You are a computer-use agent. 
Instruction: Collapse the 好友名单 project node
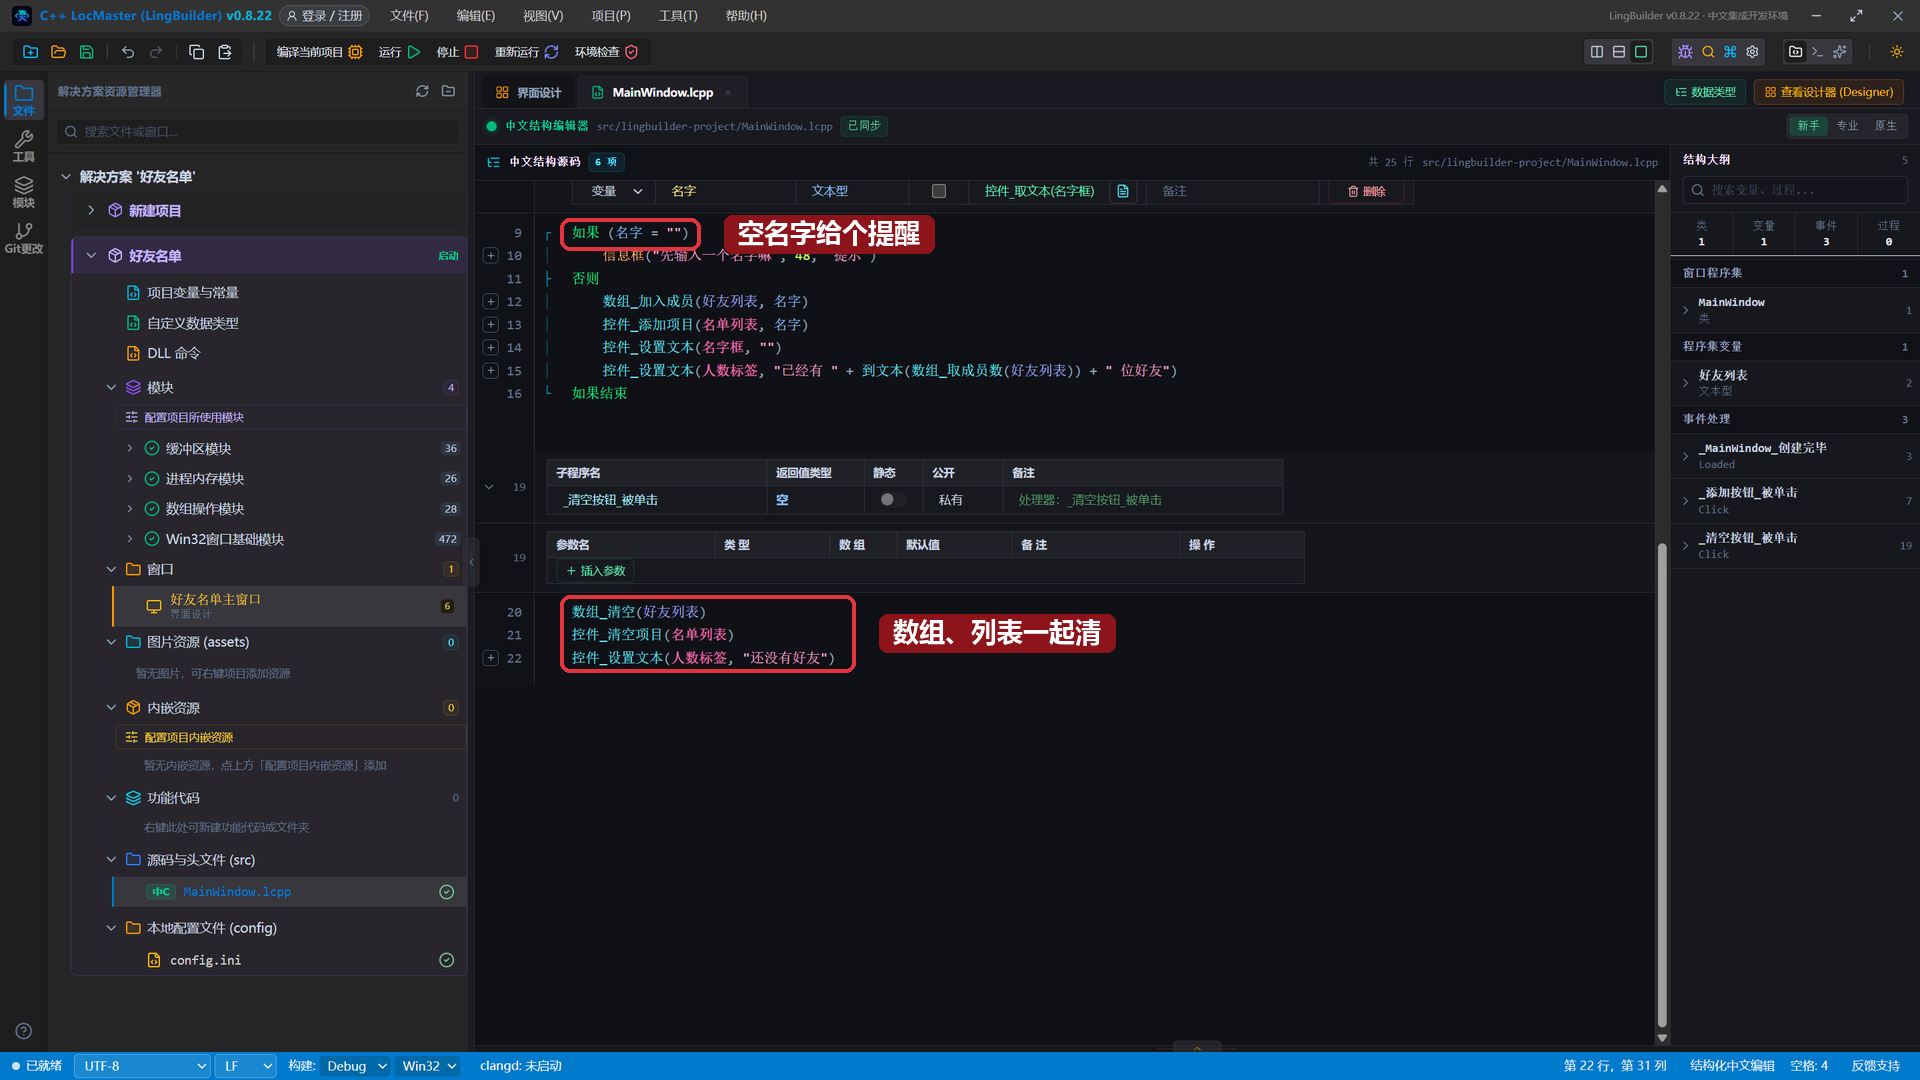(x=91, y=256)
